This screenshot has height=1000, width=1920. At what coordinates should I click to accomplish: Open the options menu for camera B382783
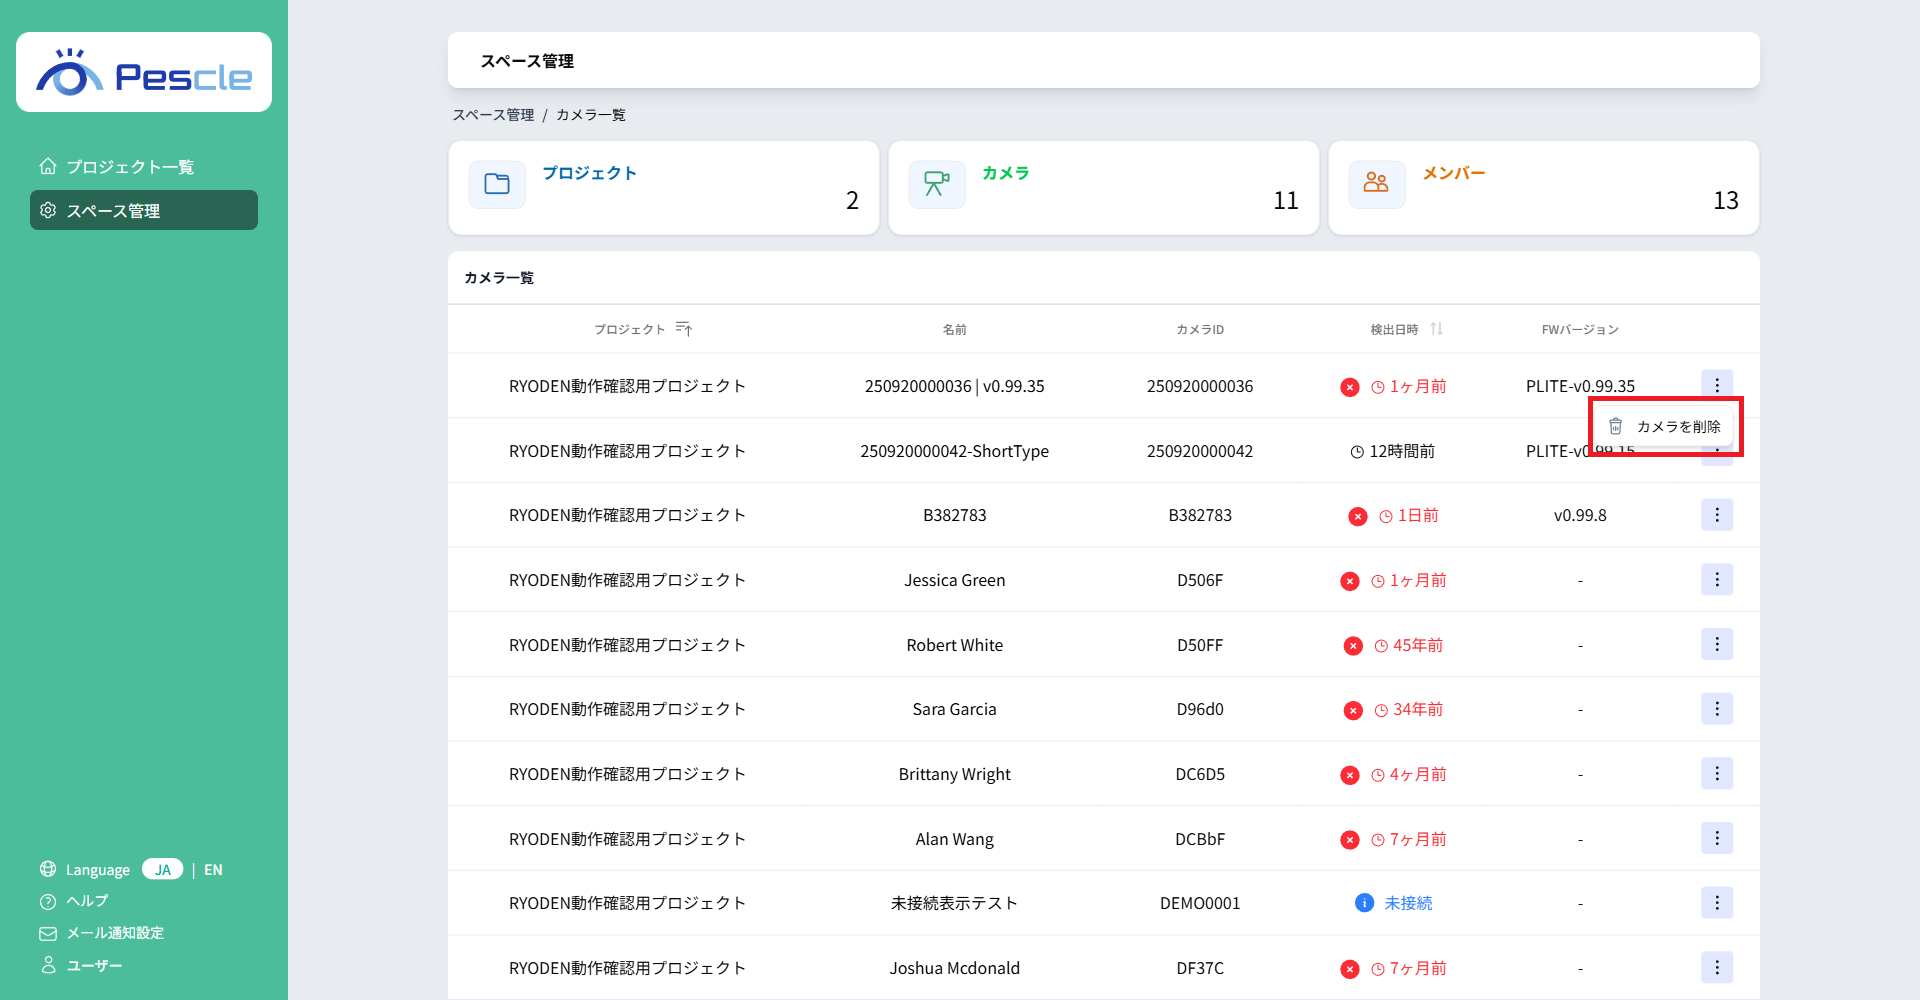coord(1717,515)
